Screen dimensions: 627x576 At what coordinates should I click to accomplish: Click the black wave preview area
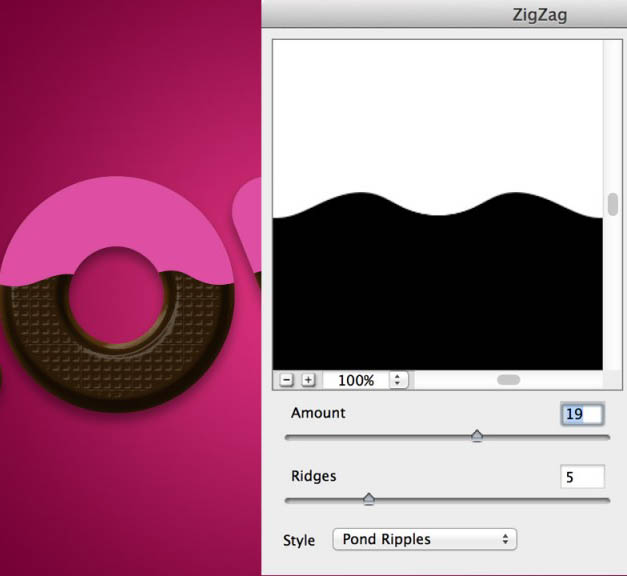click(x=437, y=292)
